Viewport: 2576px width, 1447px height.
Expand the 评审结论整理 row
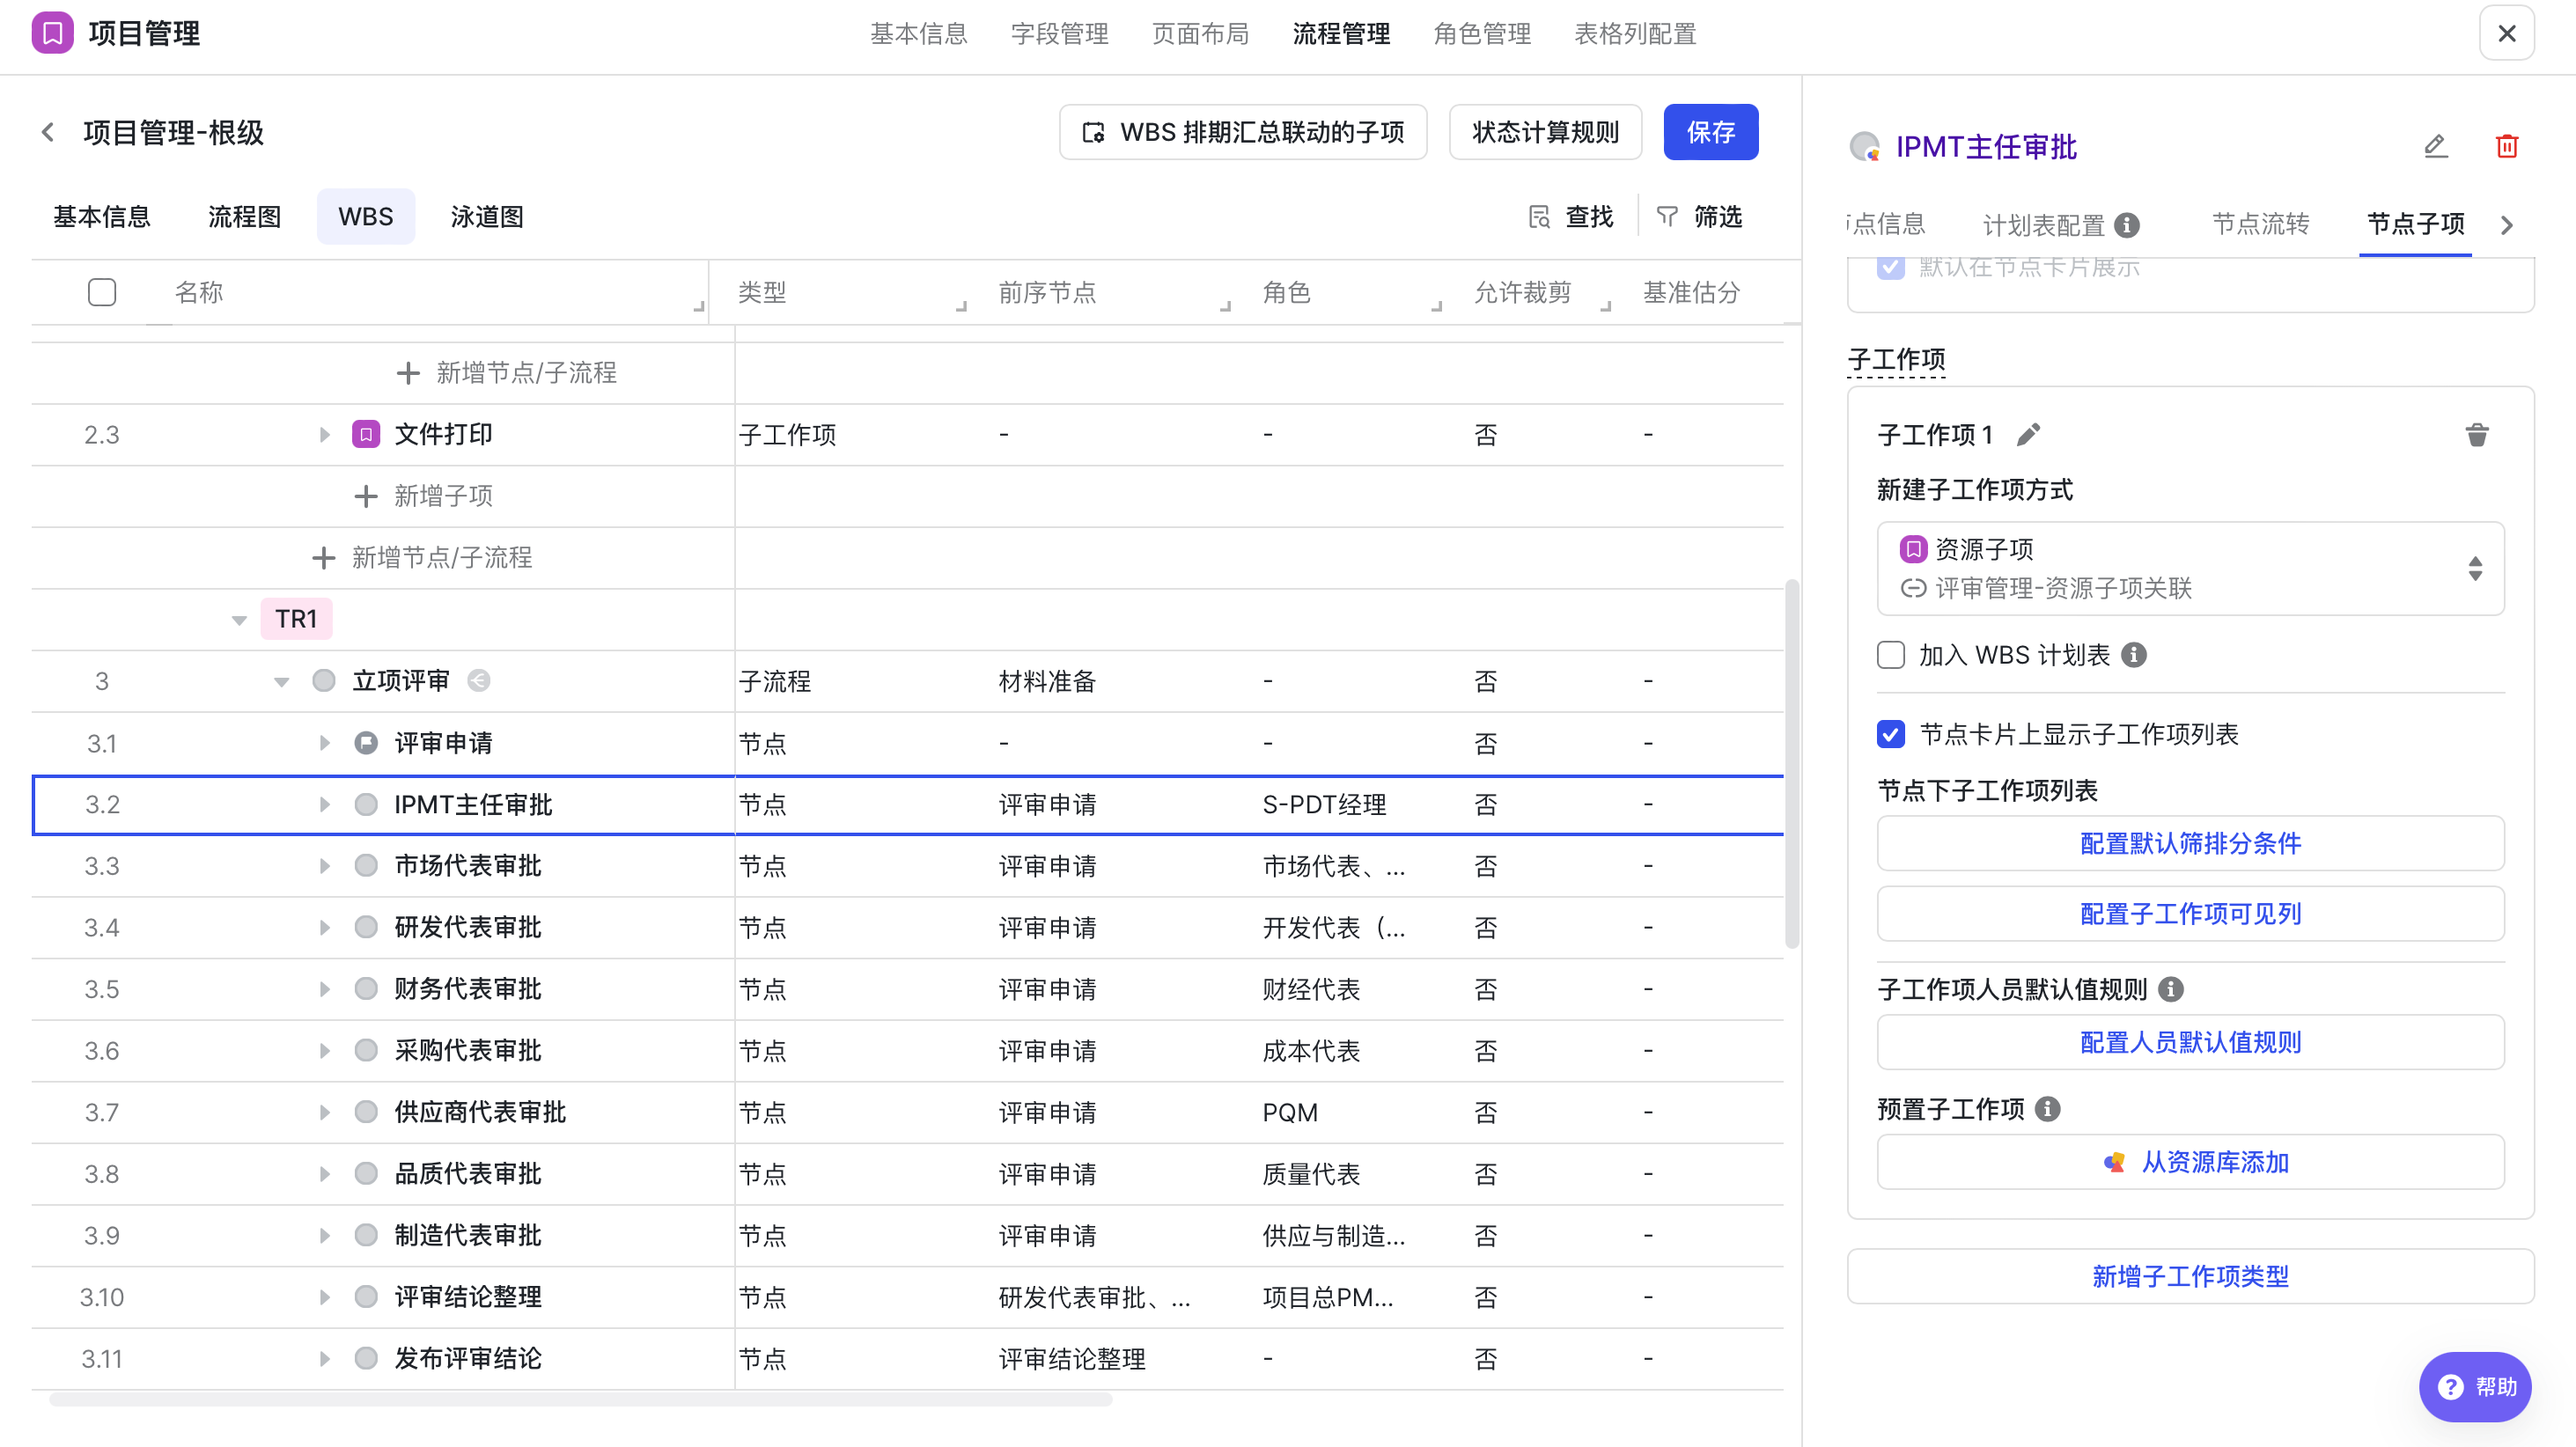click(x=324, y=1298)
